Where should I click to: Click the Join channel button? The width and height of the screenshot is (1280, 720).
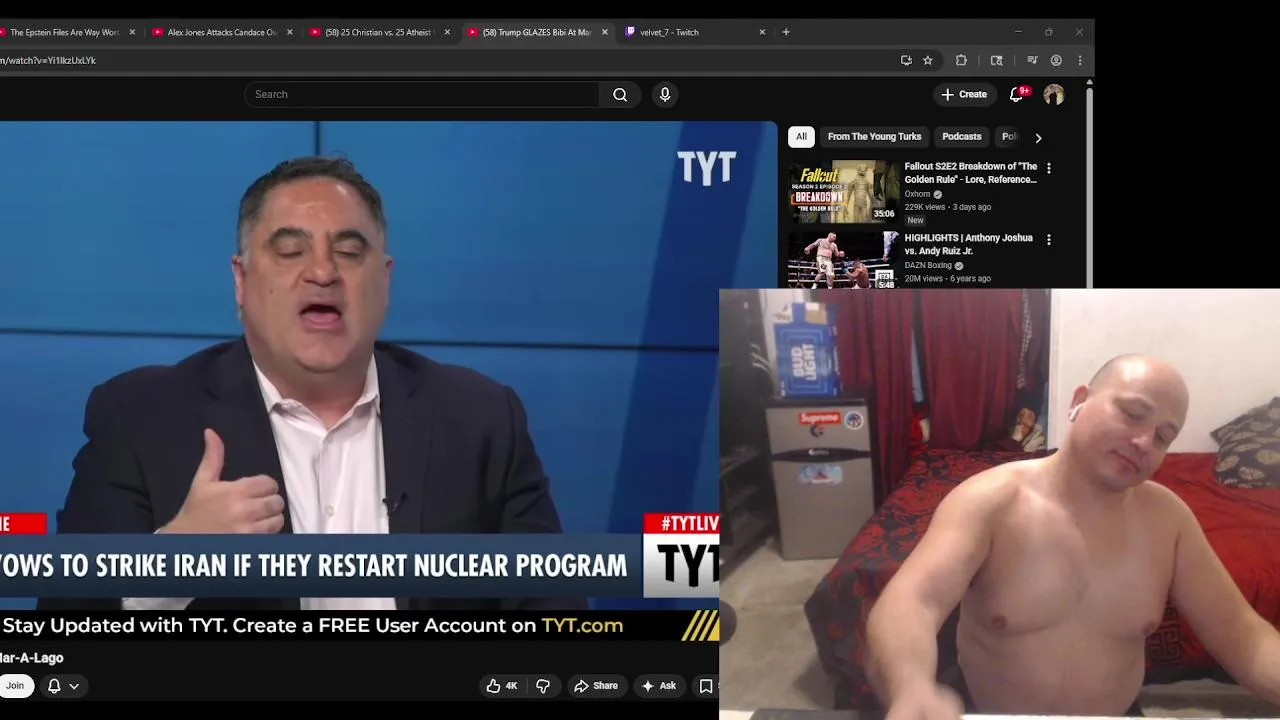point(14,686)
